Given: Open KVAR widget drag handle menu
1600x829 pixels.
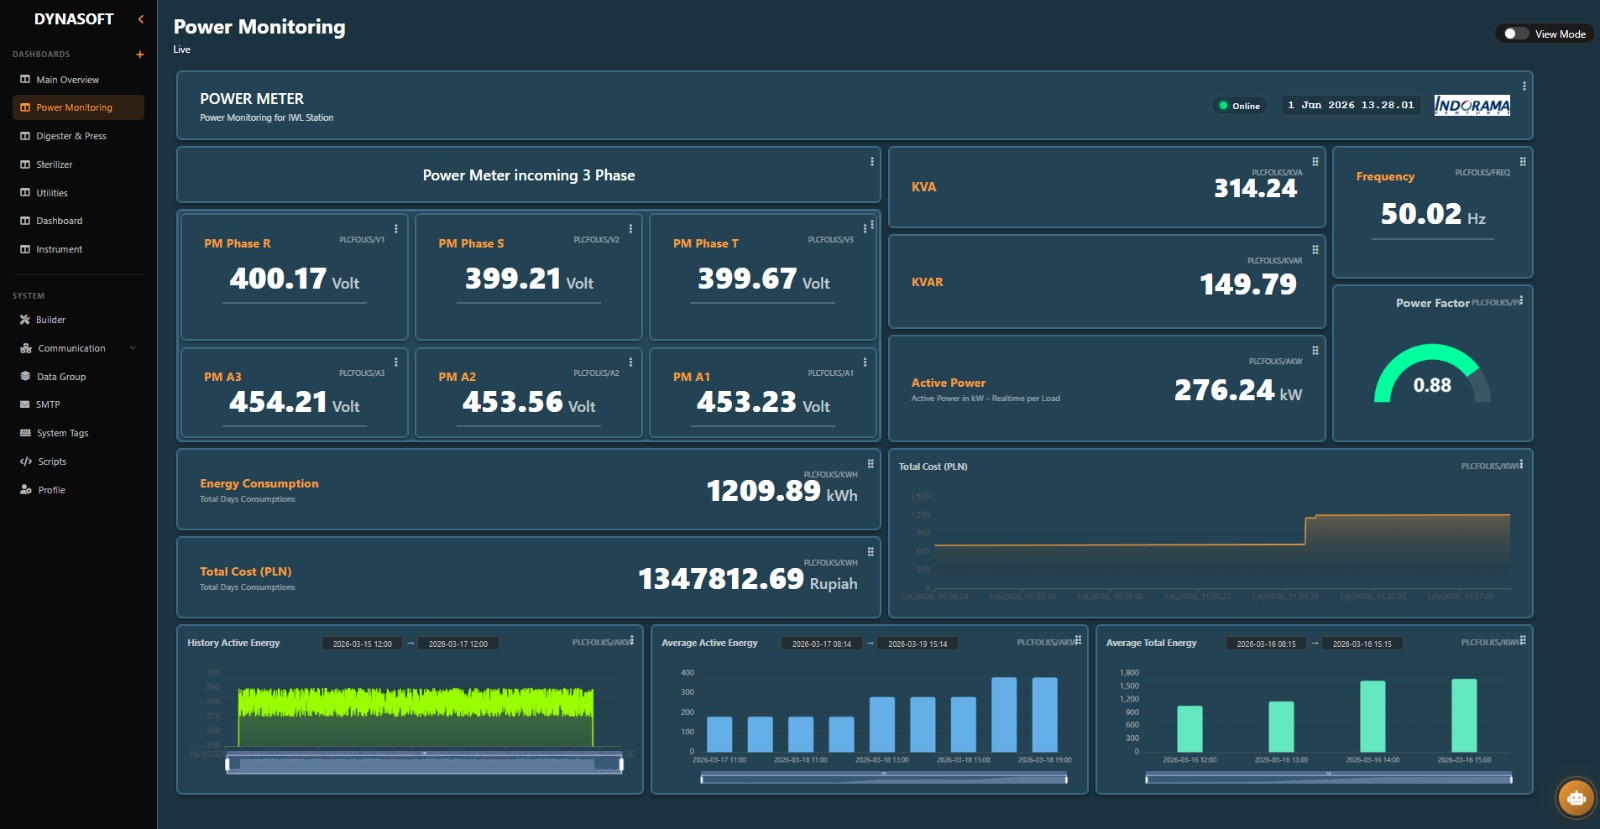Looking at the screenshot, I should tap(1315, 250).
